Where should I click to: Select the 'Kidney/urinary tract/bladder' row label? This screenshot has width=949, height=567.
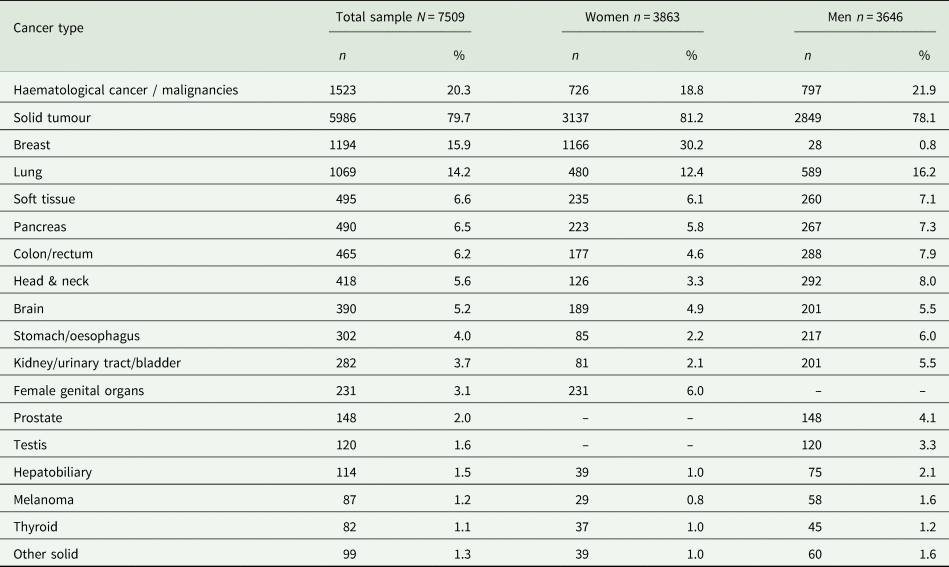(97, 363)
